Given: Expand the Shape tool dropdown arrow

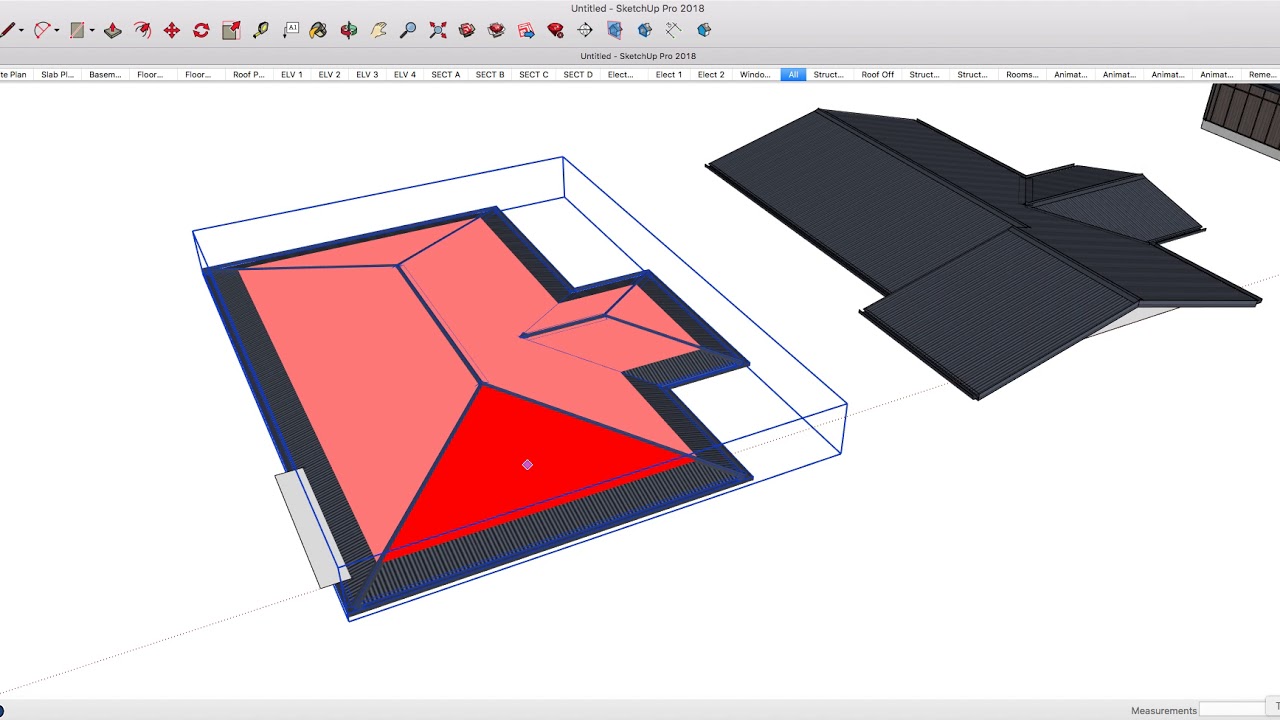Looking at the screenshot, I should pyautogui.click(x=91, y=31).
